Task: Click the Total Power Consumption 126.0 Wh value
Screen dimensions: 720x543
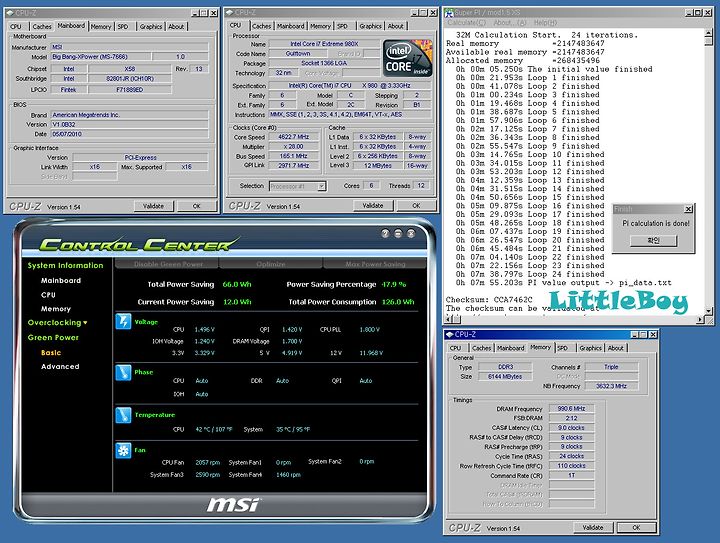Action: [398, 302]
